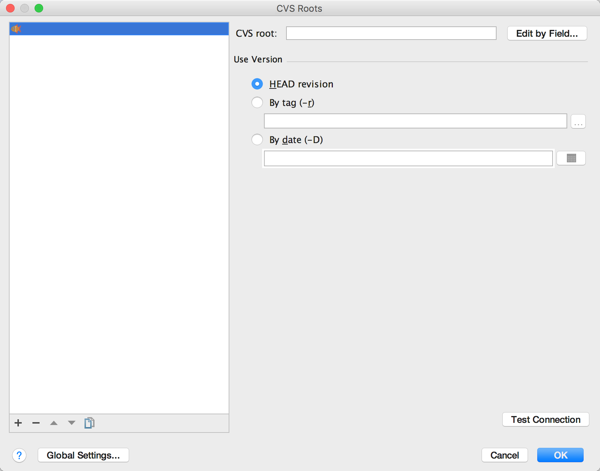Click Edit by Field button
The height and width of the screenshot is (471, 600).
coord(547,34)
